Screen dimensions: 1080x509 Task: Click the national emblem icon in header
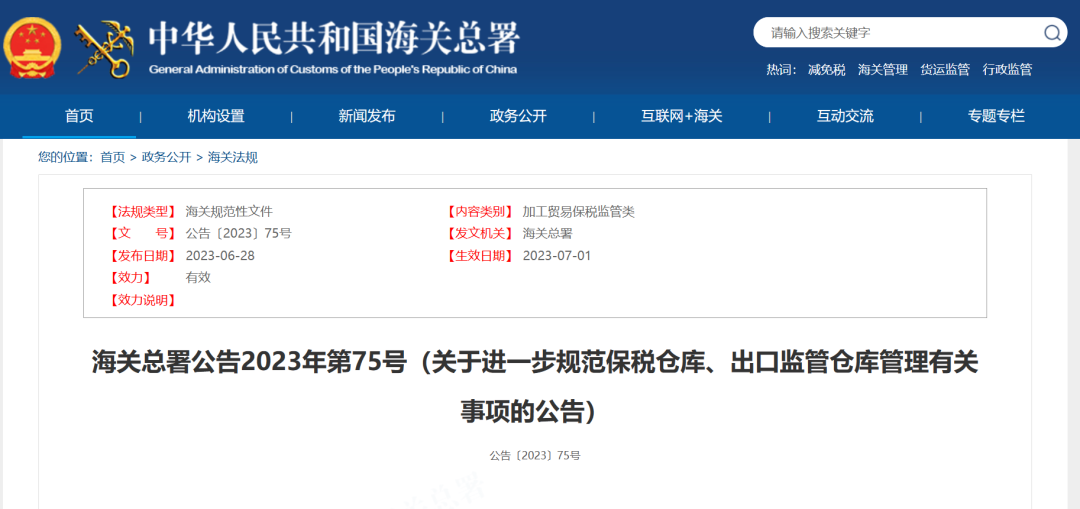click(x=32, y=47)
